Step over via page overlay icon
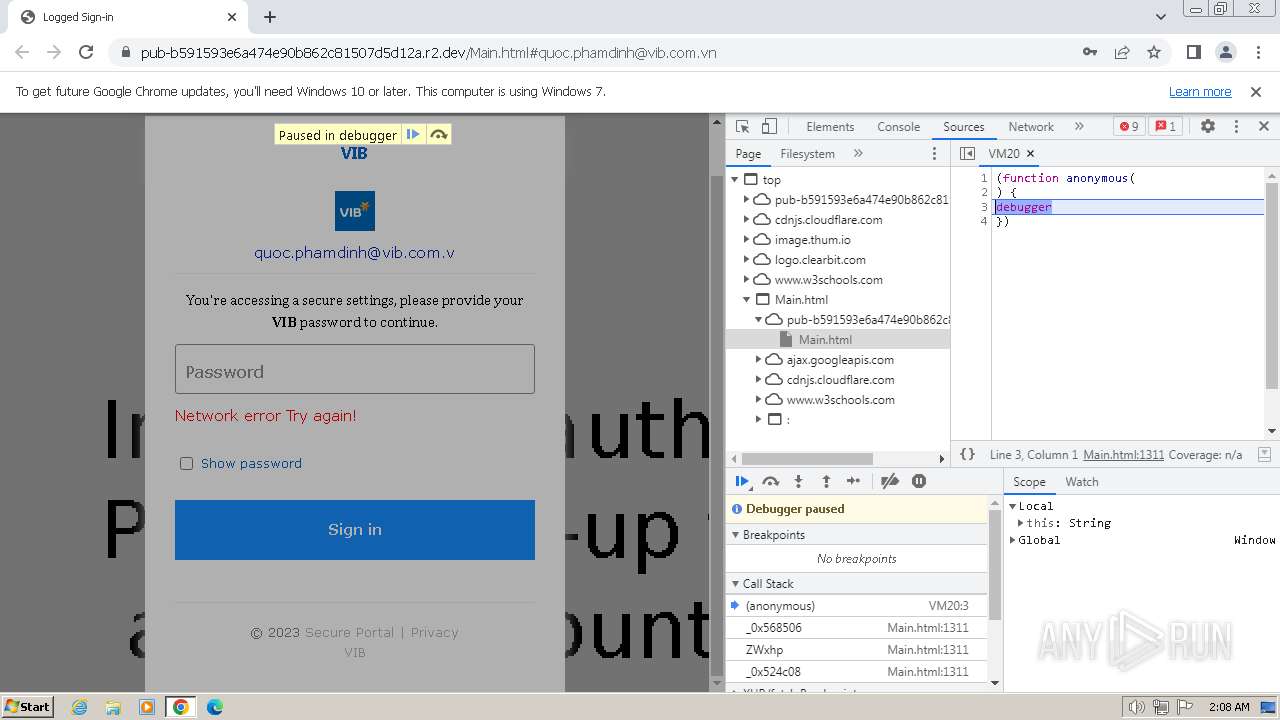 439,134
